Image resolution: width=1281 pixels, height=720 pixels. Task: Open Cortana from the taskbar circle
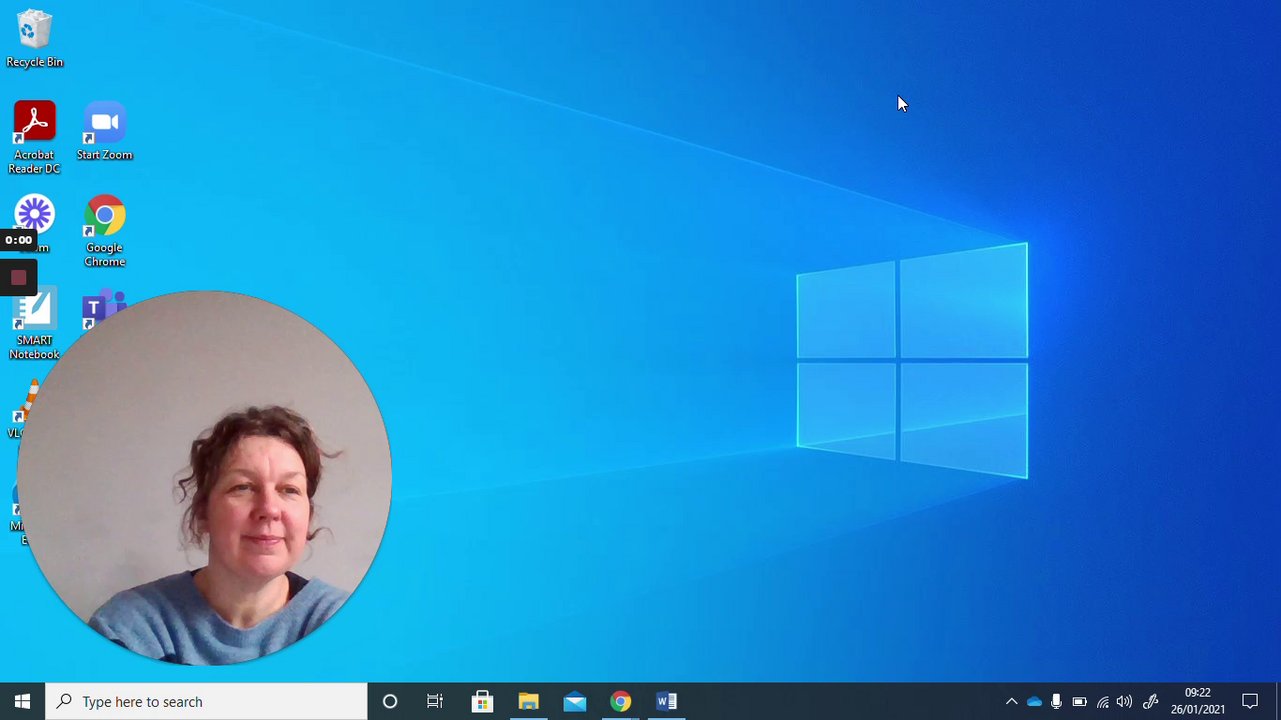390,701
